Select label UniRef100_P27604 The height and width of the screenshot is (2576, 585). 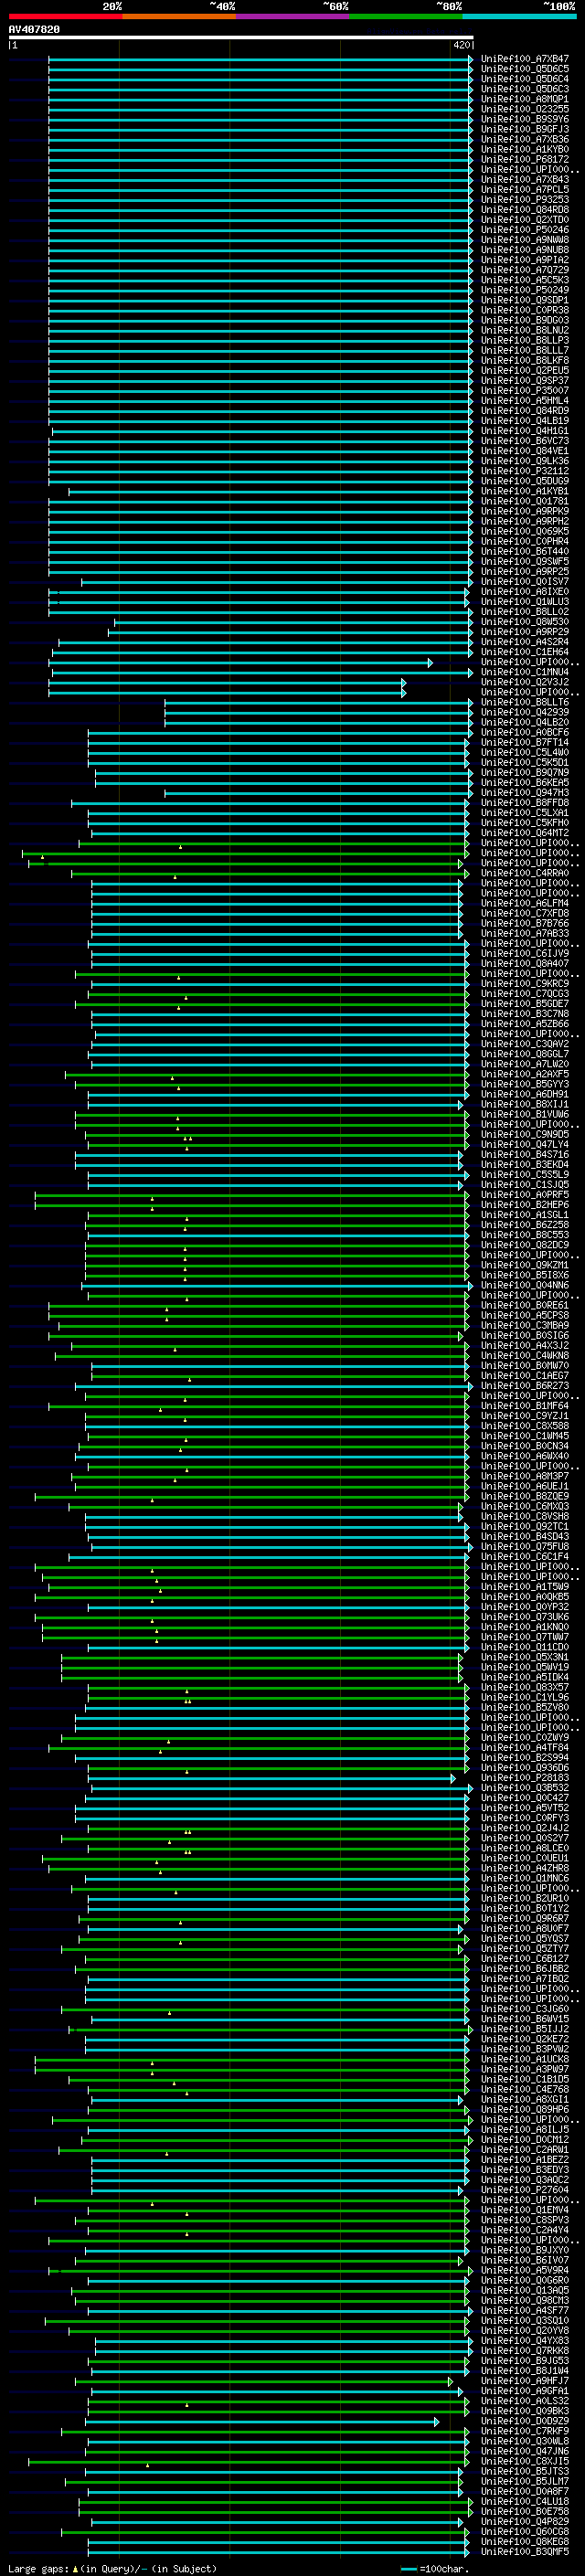pos(525,2189)
